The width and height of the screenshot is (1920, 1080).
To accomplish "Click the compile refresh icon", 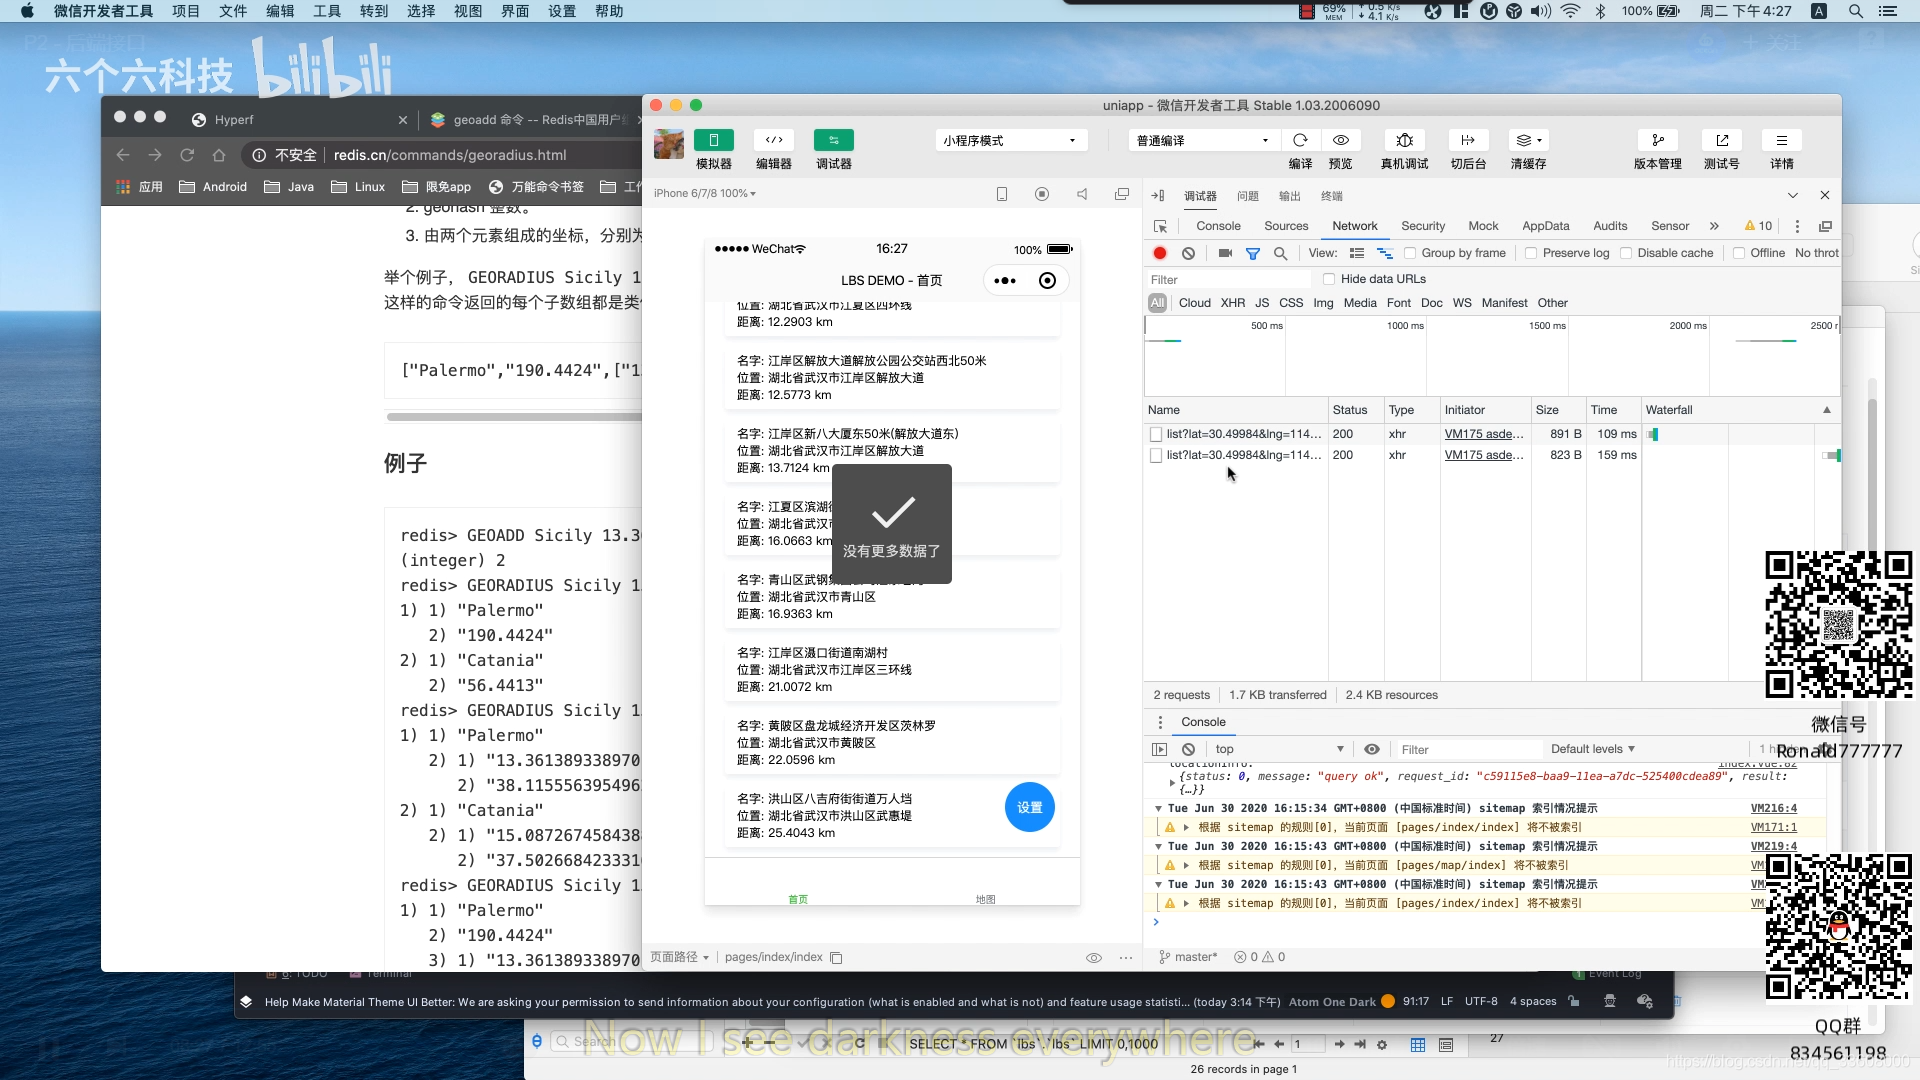I will point(1300,141).
